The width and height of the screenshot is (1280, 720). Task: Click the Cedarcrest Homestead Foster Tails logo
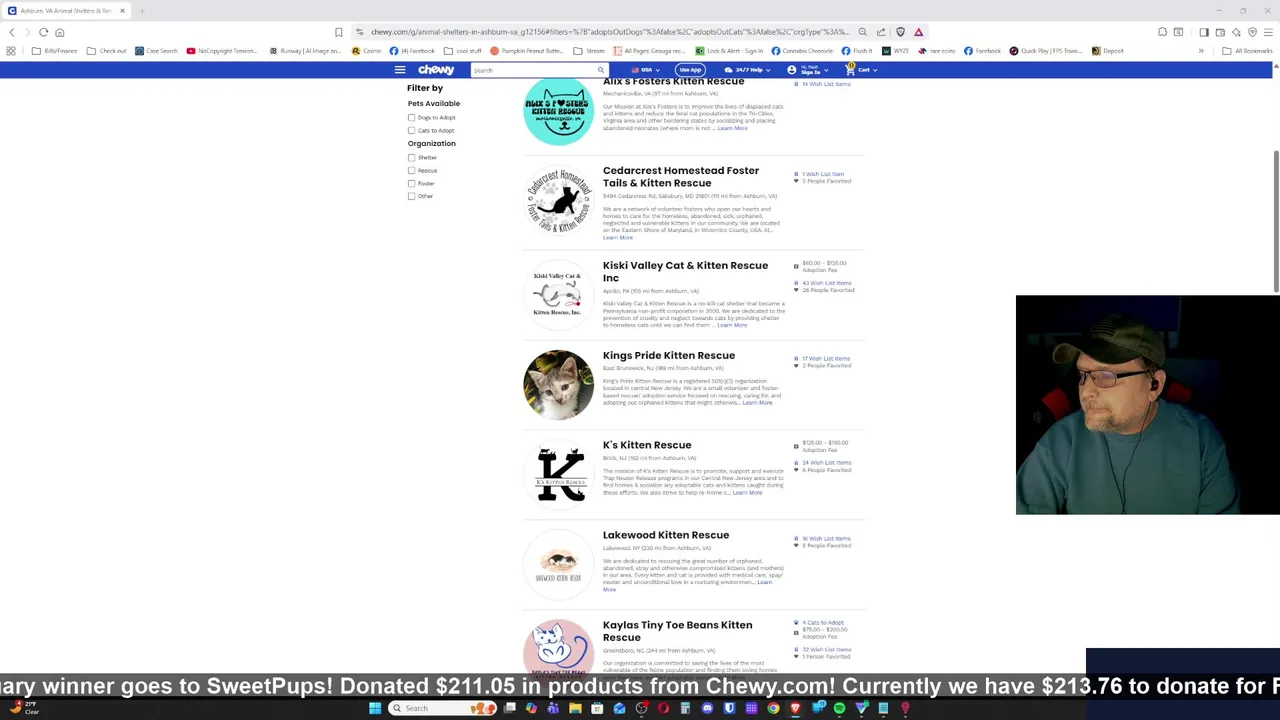[558, 200]
